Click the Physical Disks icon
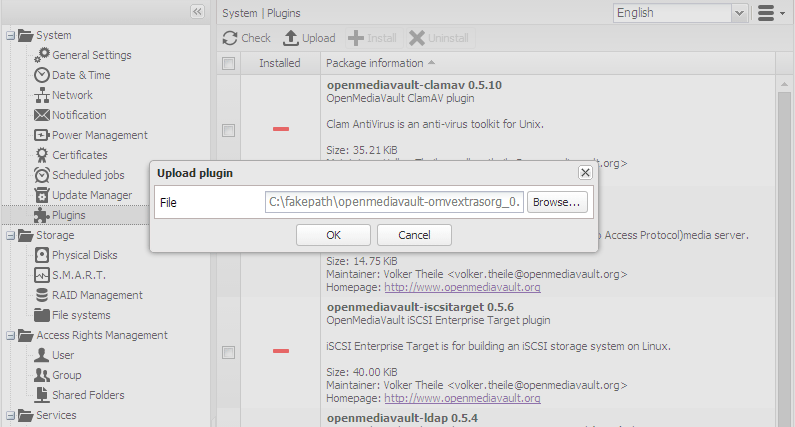795x427 pixels. (x=42, y=255)
